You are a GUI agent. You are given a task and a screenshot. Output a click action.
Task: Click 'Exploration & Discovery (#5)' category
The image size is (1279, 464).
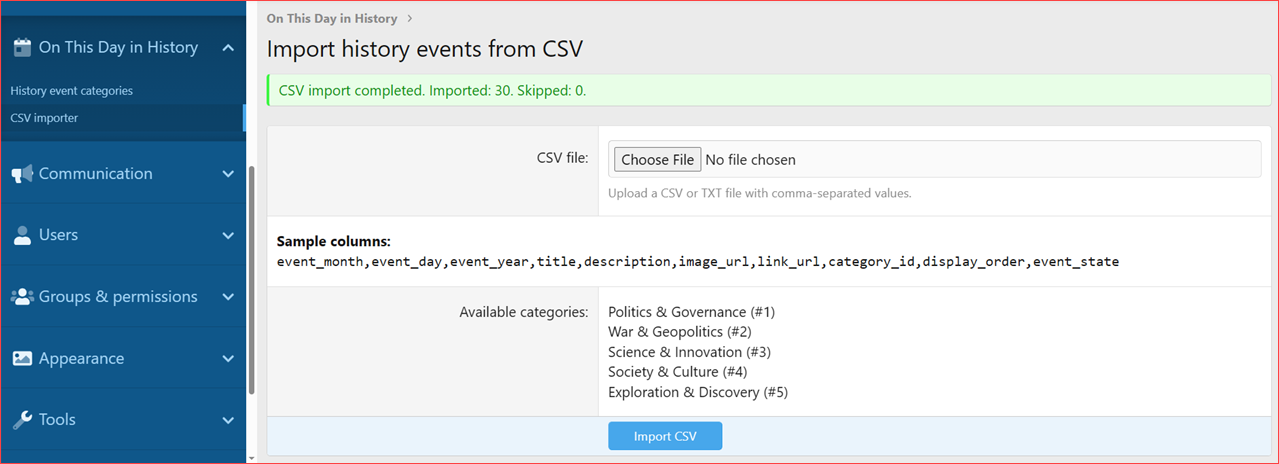click(698, 392)
